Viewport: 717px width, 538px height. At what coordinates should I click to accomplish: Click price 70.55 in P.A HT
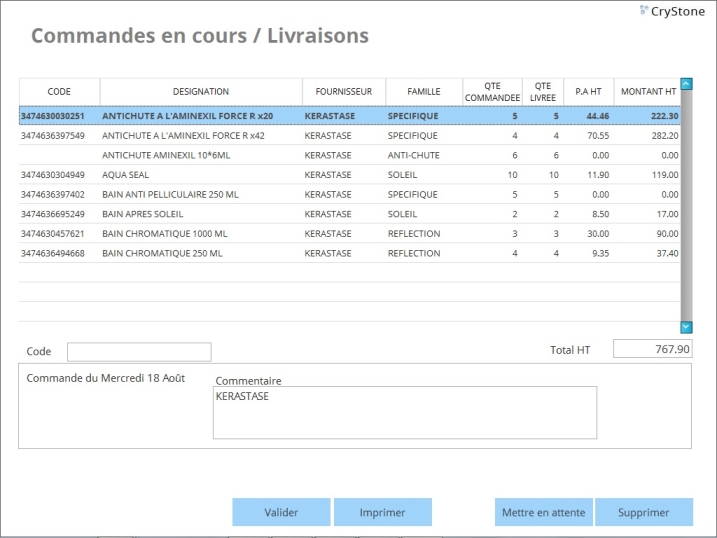598,136
